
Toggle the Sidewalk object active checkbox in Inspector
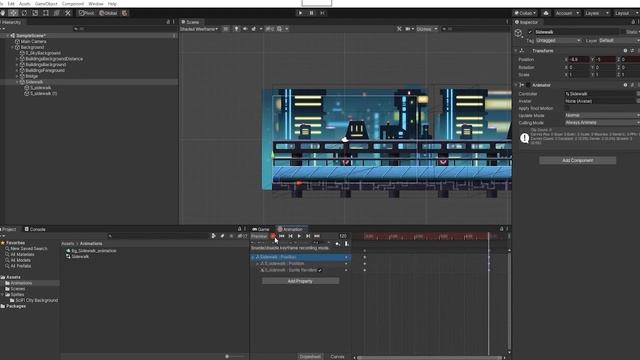tap(530, 32)
